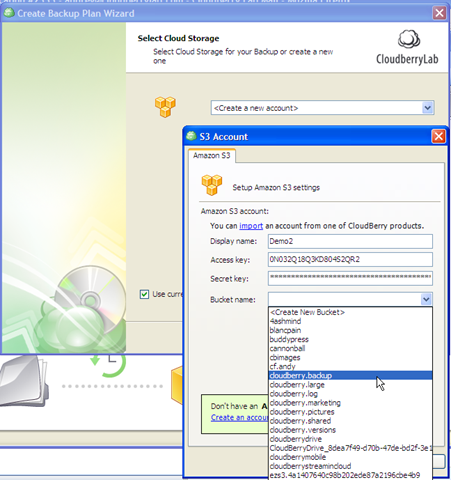Click the Create Backup Plan Wizard title icon
The height and width of the screenshot is (480, 451).
click(x=9, y=13)
